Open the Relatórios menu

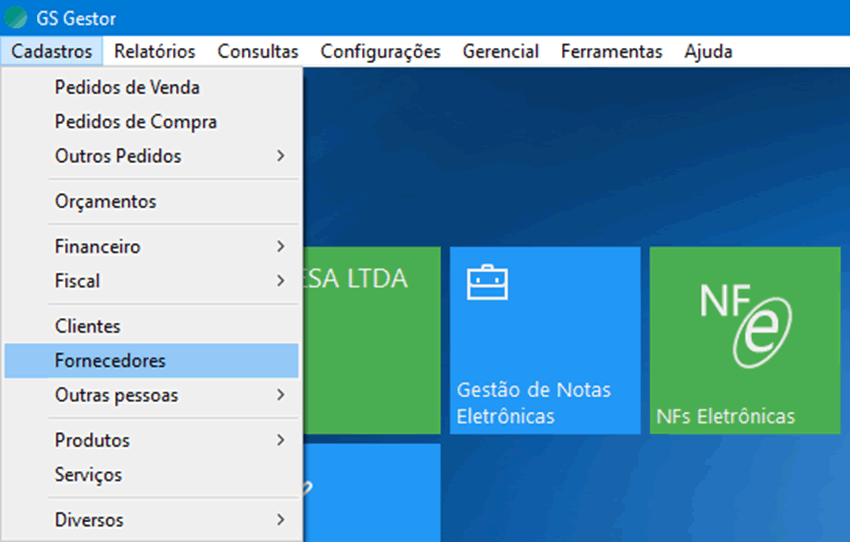click(x=154, y=51)
